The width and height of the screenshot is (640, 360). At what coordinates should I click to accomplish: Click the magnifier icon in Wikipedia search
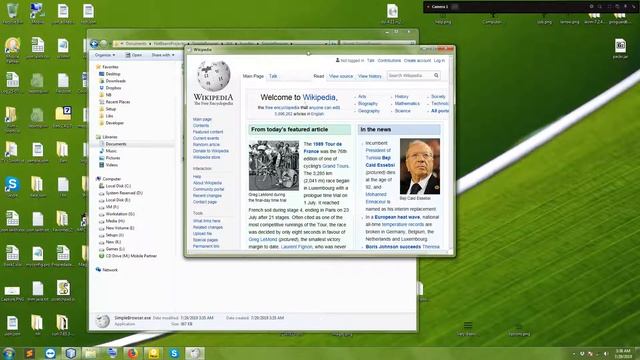(436, 76)
